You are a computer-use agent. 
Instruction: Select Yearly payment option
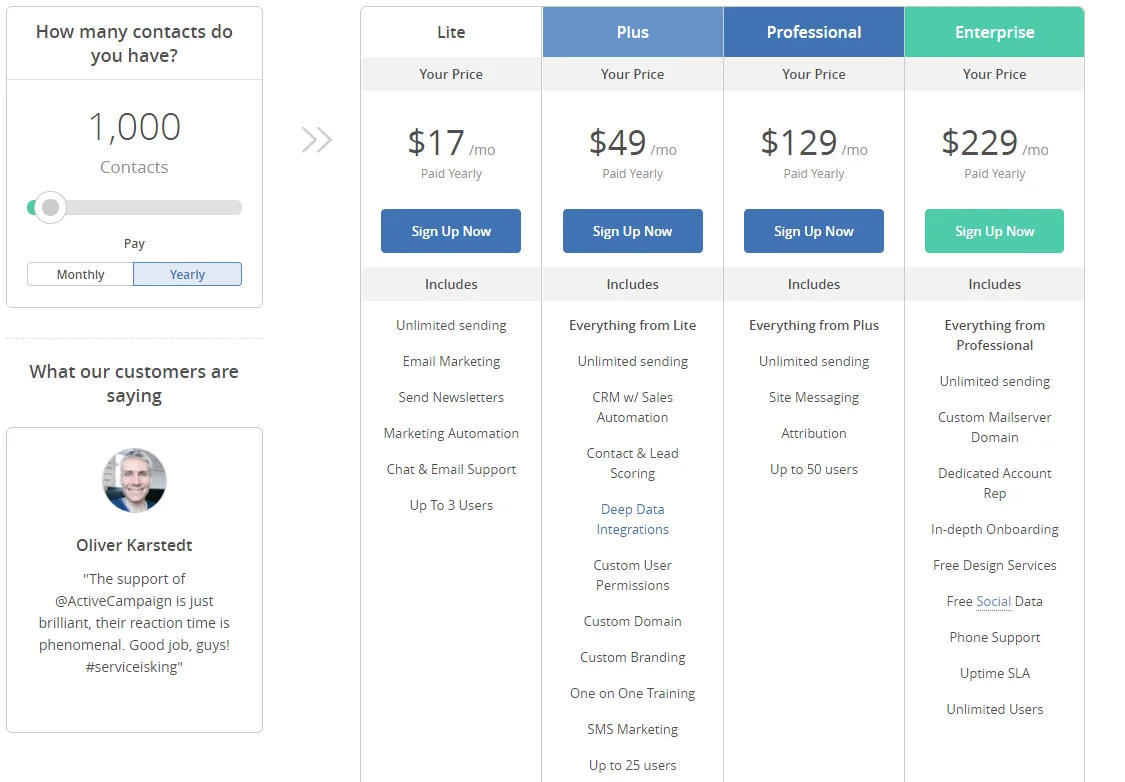click(x=187, y=274)
